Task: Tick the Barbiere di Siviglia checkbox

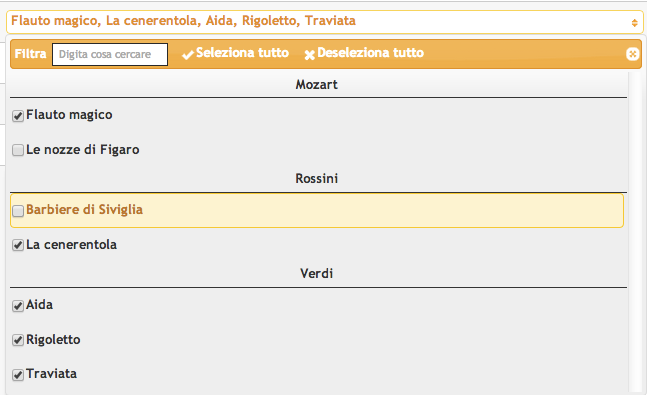Action: point(18,211)
